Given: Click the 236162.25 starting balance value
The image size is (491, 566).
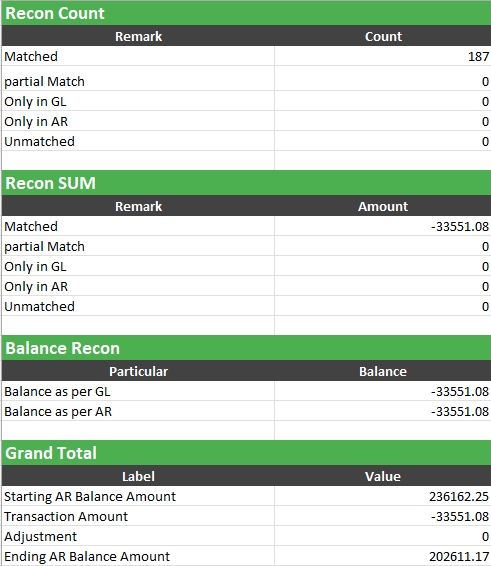Looking at the screenshot, I should 383,496.
